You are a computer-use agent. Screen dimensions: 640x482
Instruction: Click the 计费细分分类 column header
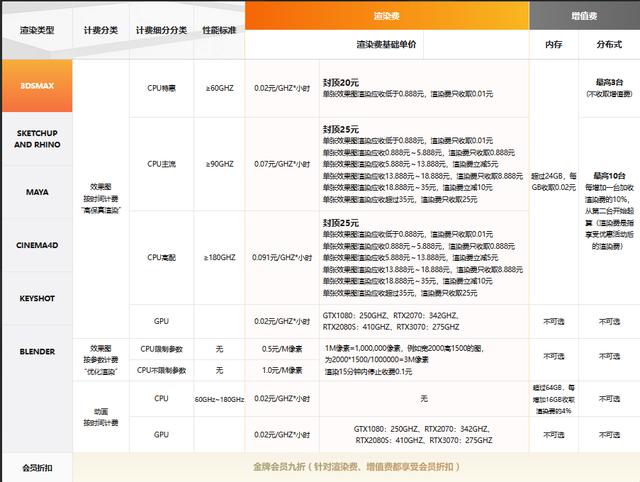(161, 30)
